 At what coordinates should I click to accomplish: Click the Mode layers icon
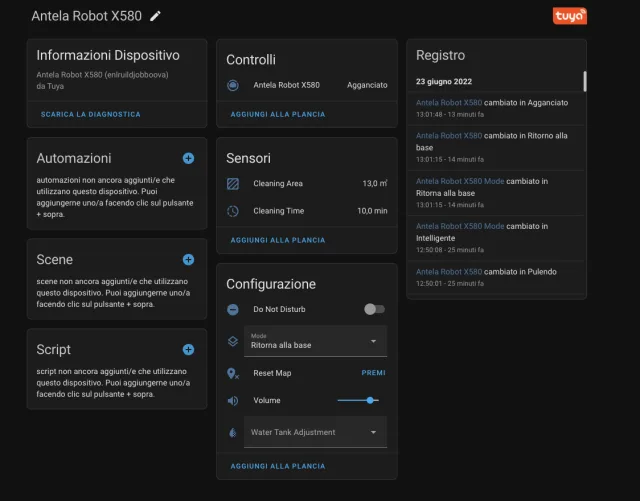(233, 341)
